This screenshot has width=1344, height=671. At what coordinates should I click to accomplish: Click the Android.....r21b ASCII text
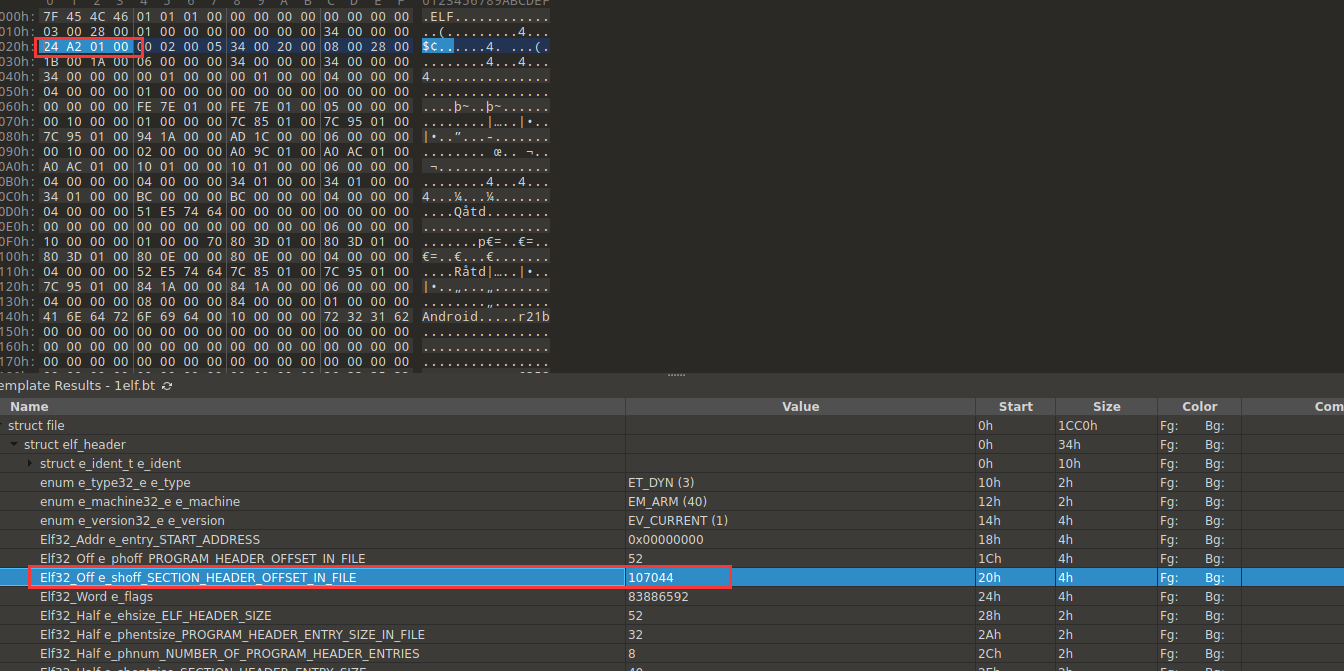(x=485, y=317)
